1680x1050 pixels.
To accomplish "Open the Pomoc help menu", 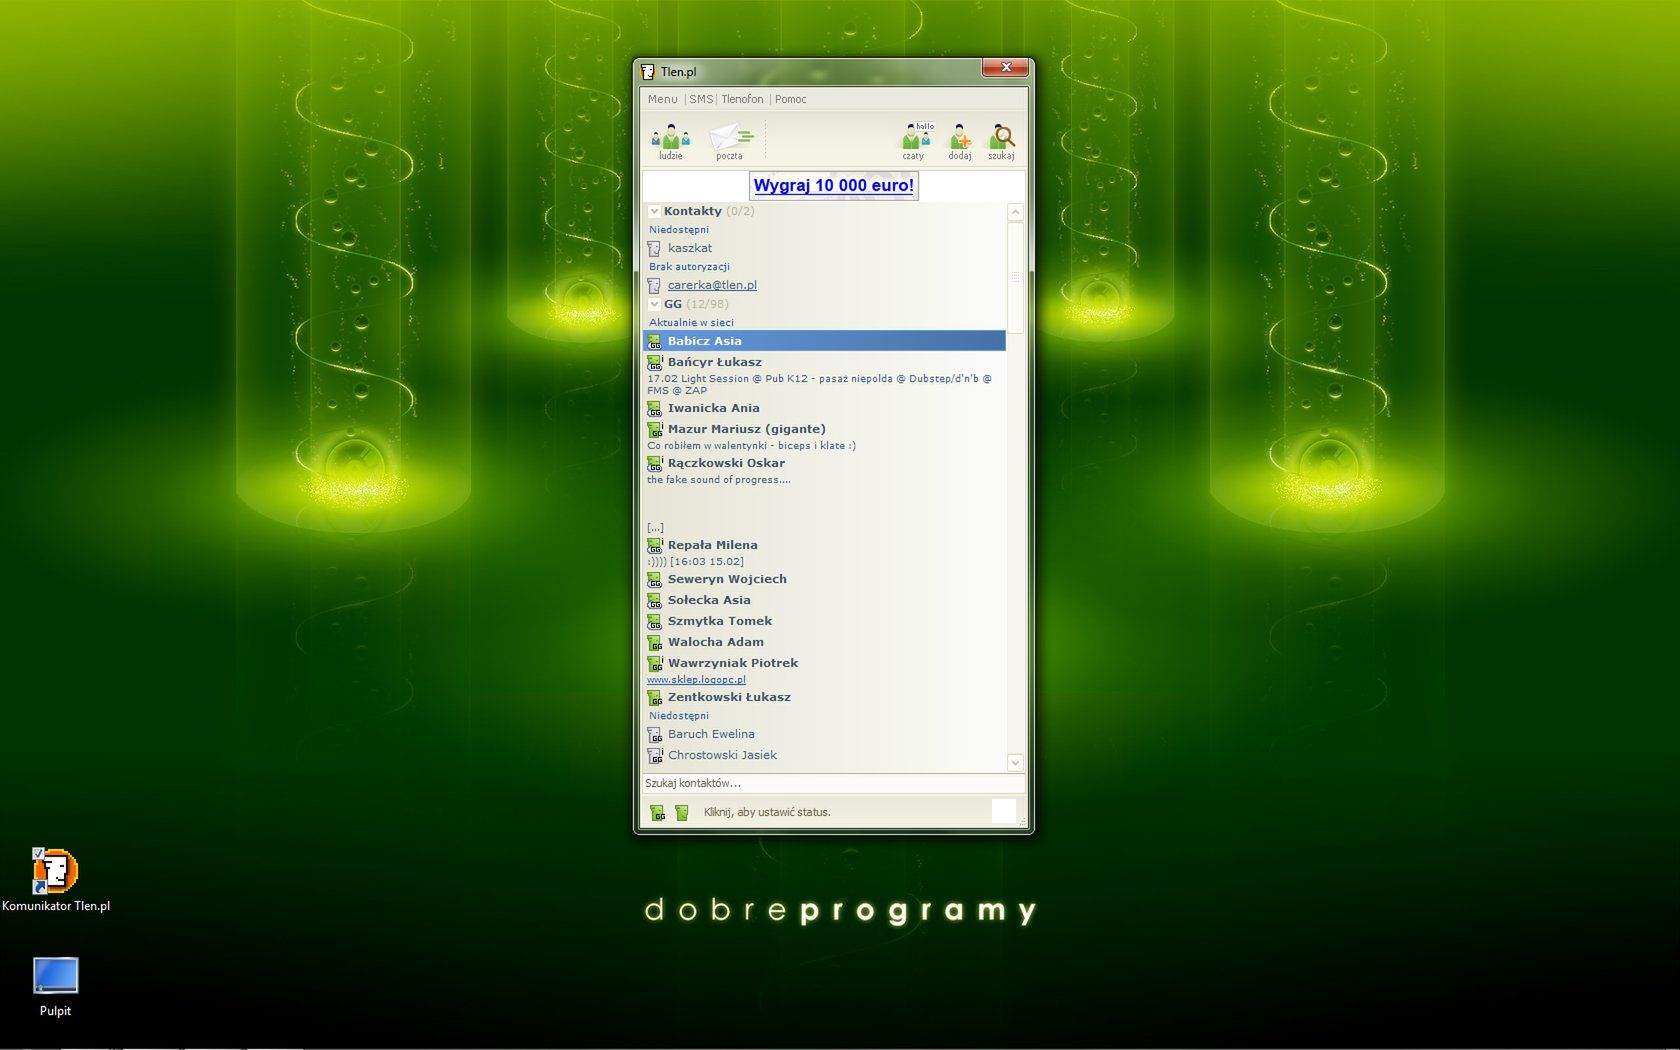I will click(x=790, y=99).
